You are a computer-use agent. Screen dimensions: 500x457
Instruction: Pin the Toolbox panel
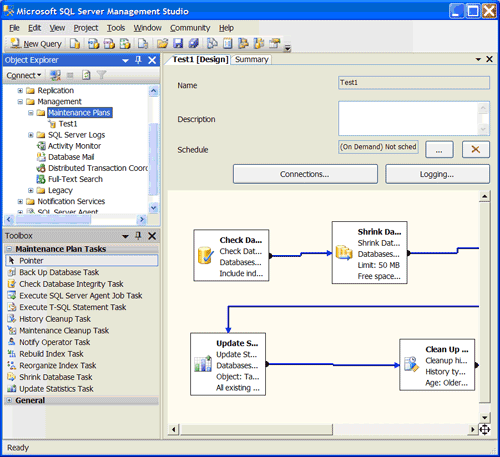(x=138, y=236)
